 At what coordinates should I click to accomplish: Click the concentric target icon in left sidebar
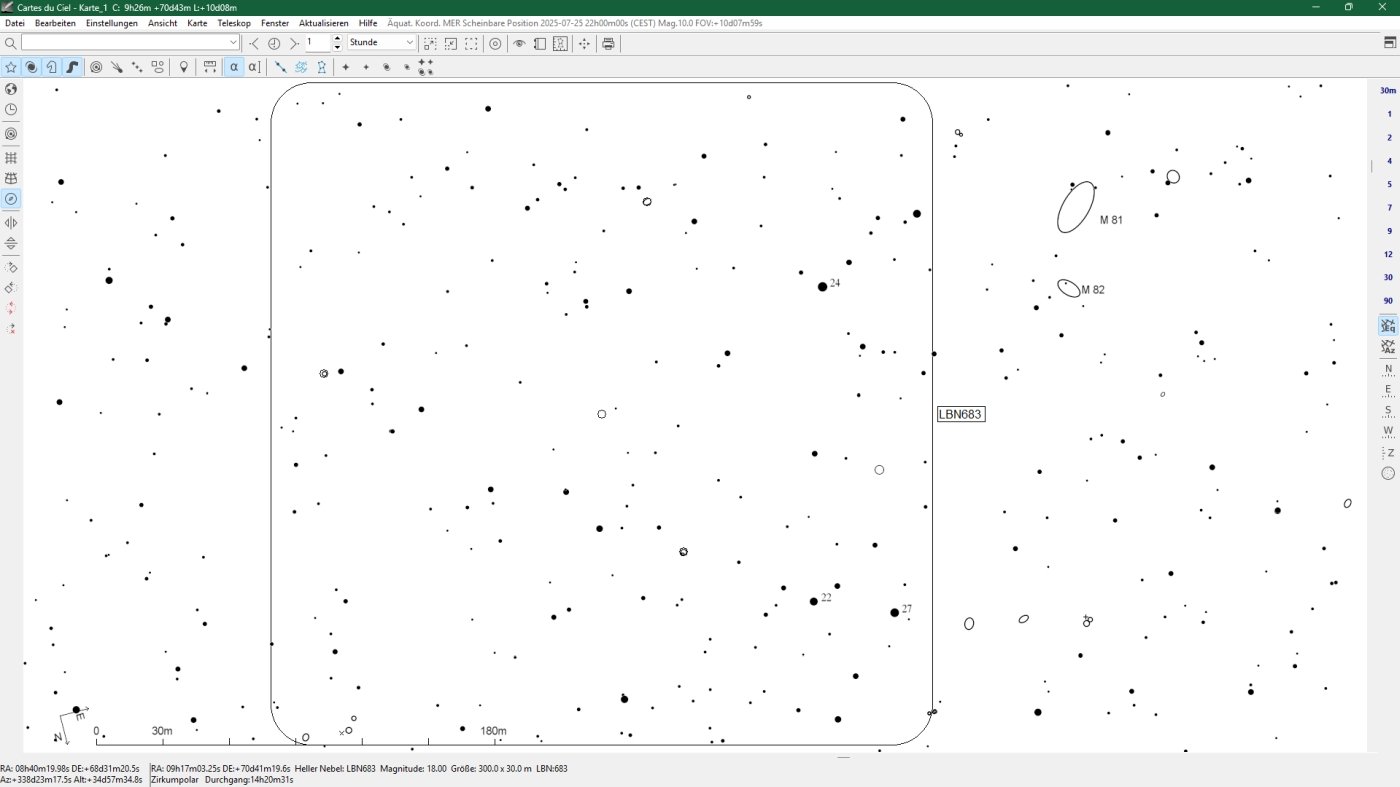11,134
